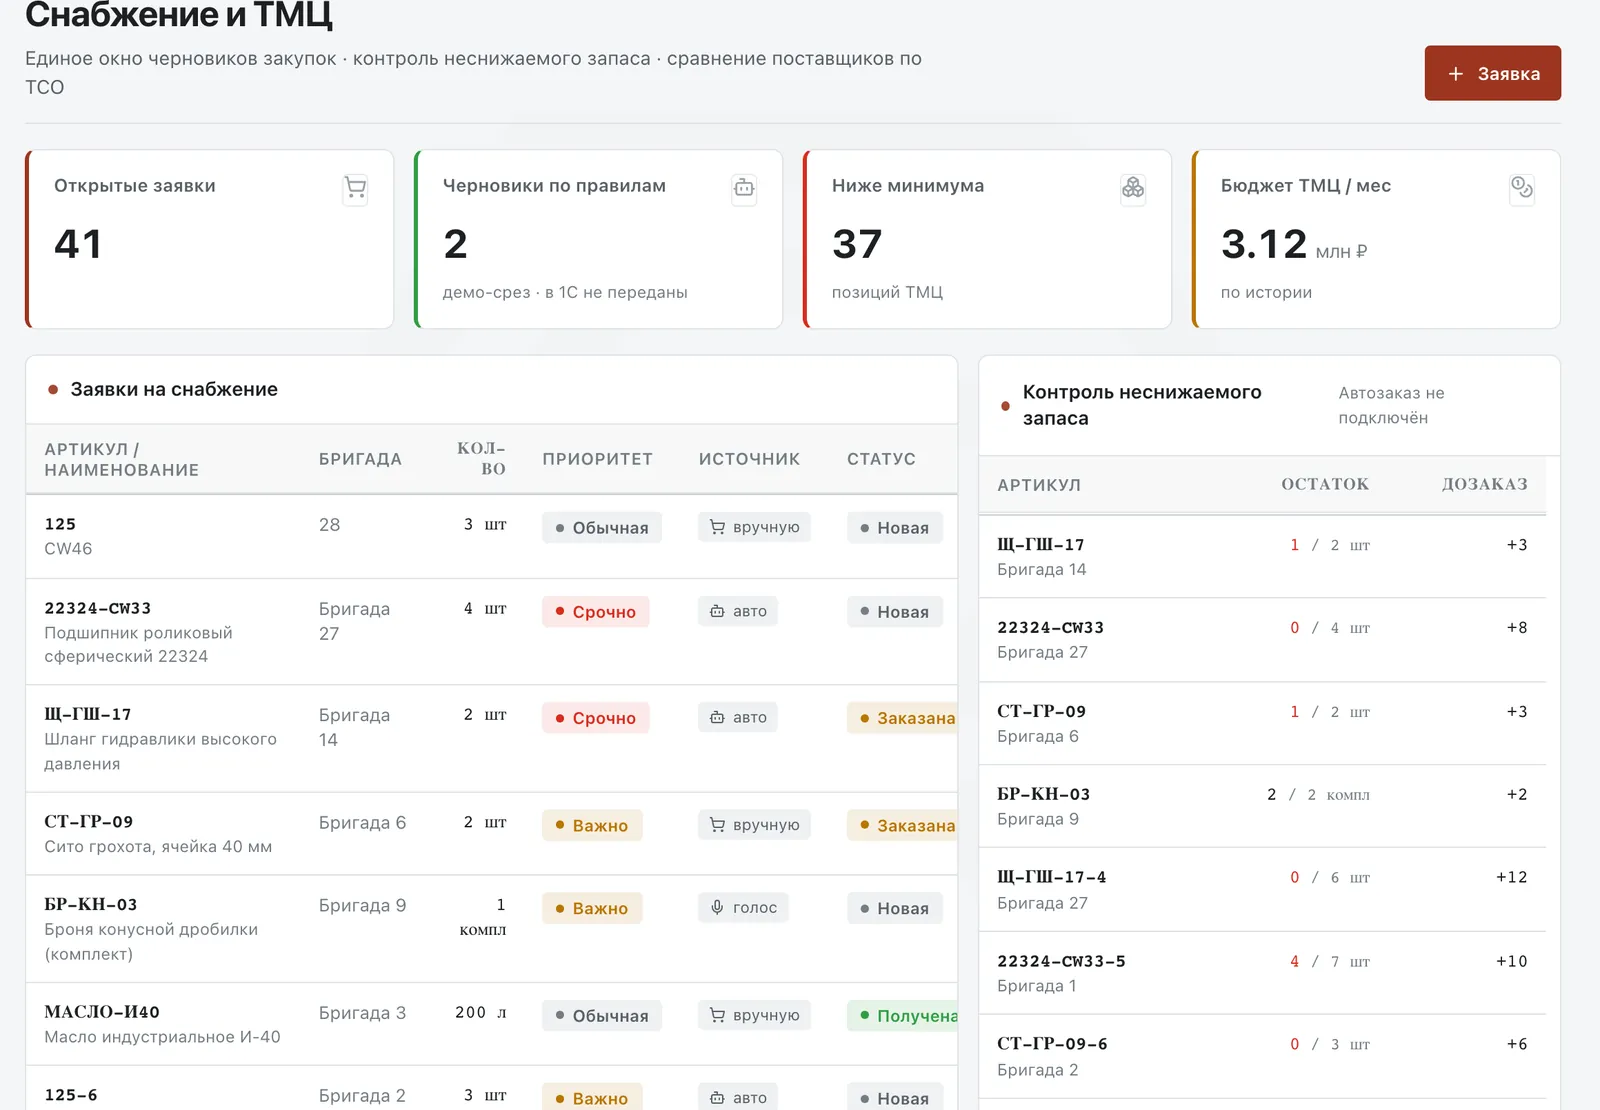This screenshot has width=1600, height=1110.
Task: Click the Автозаказ не подключён note
Action: (1391, 405)
